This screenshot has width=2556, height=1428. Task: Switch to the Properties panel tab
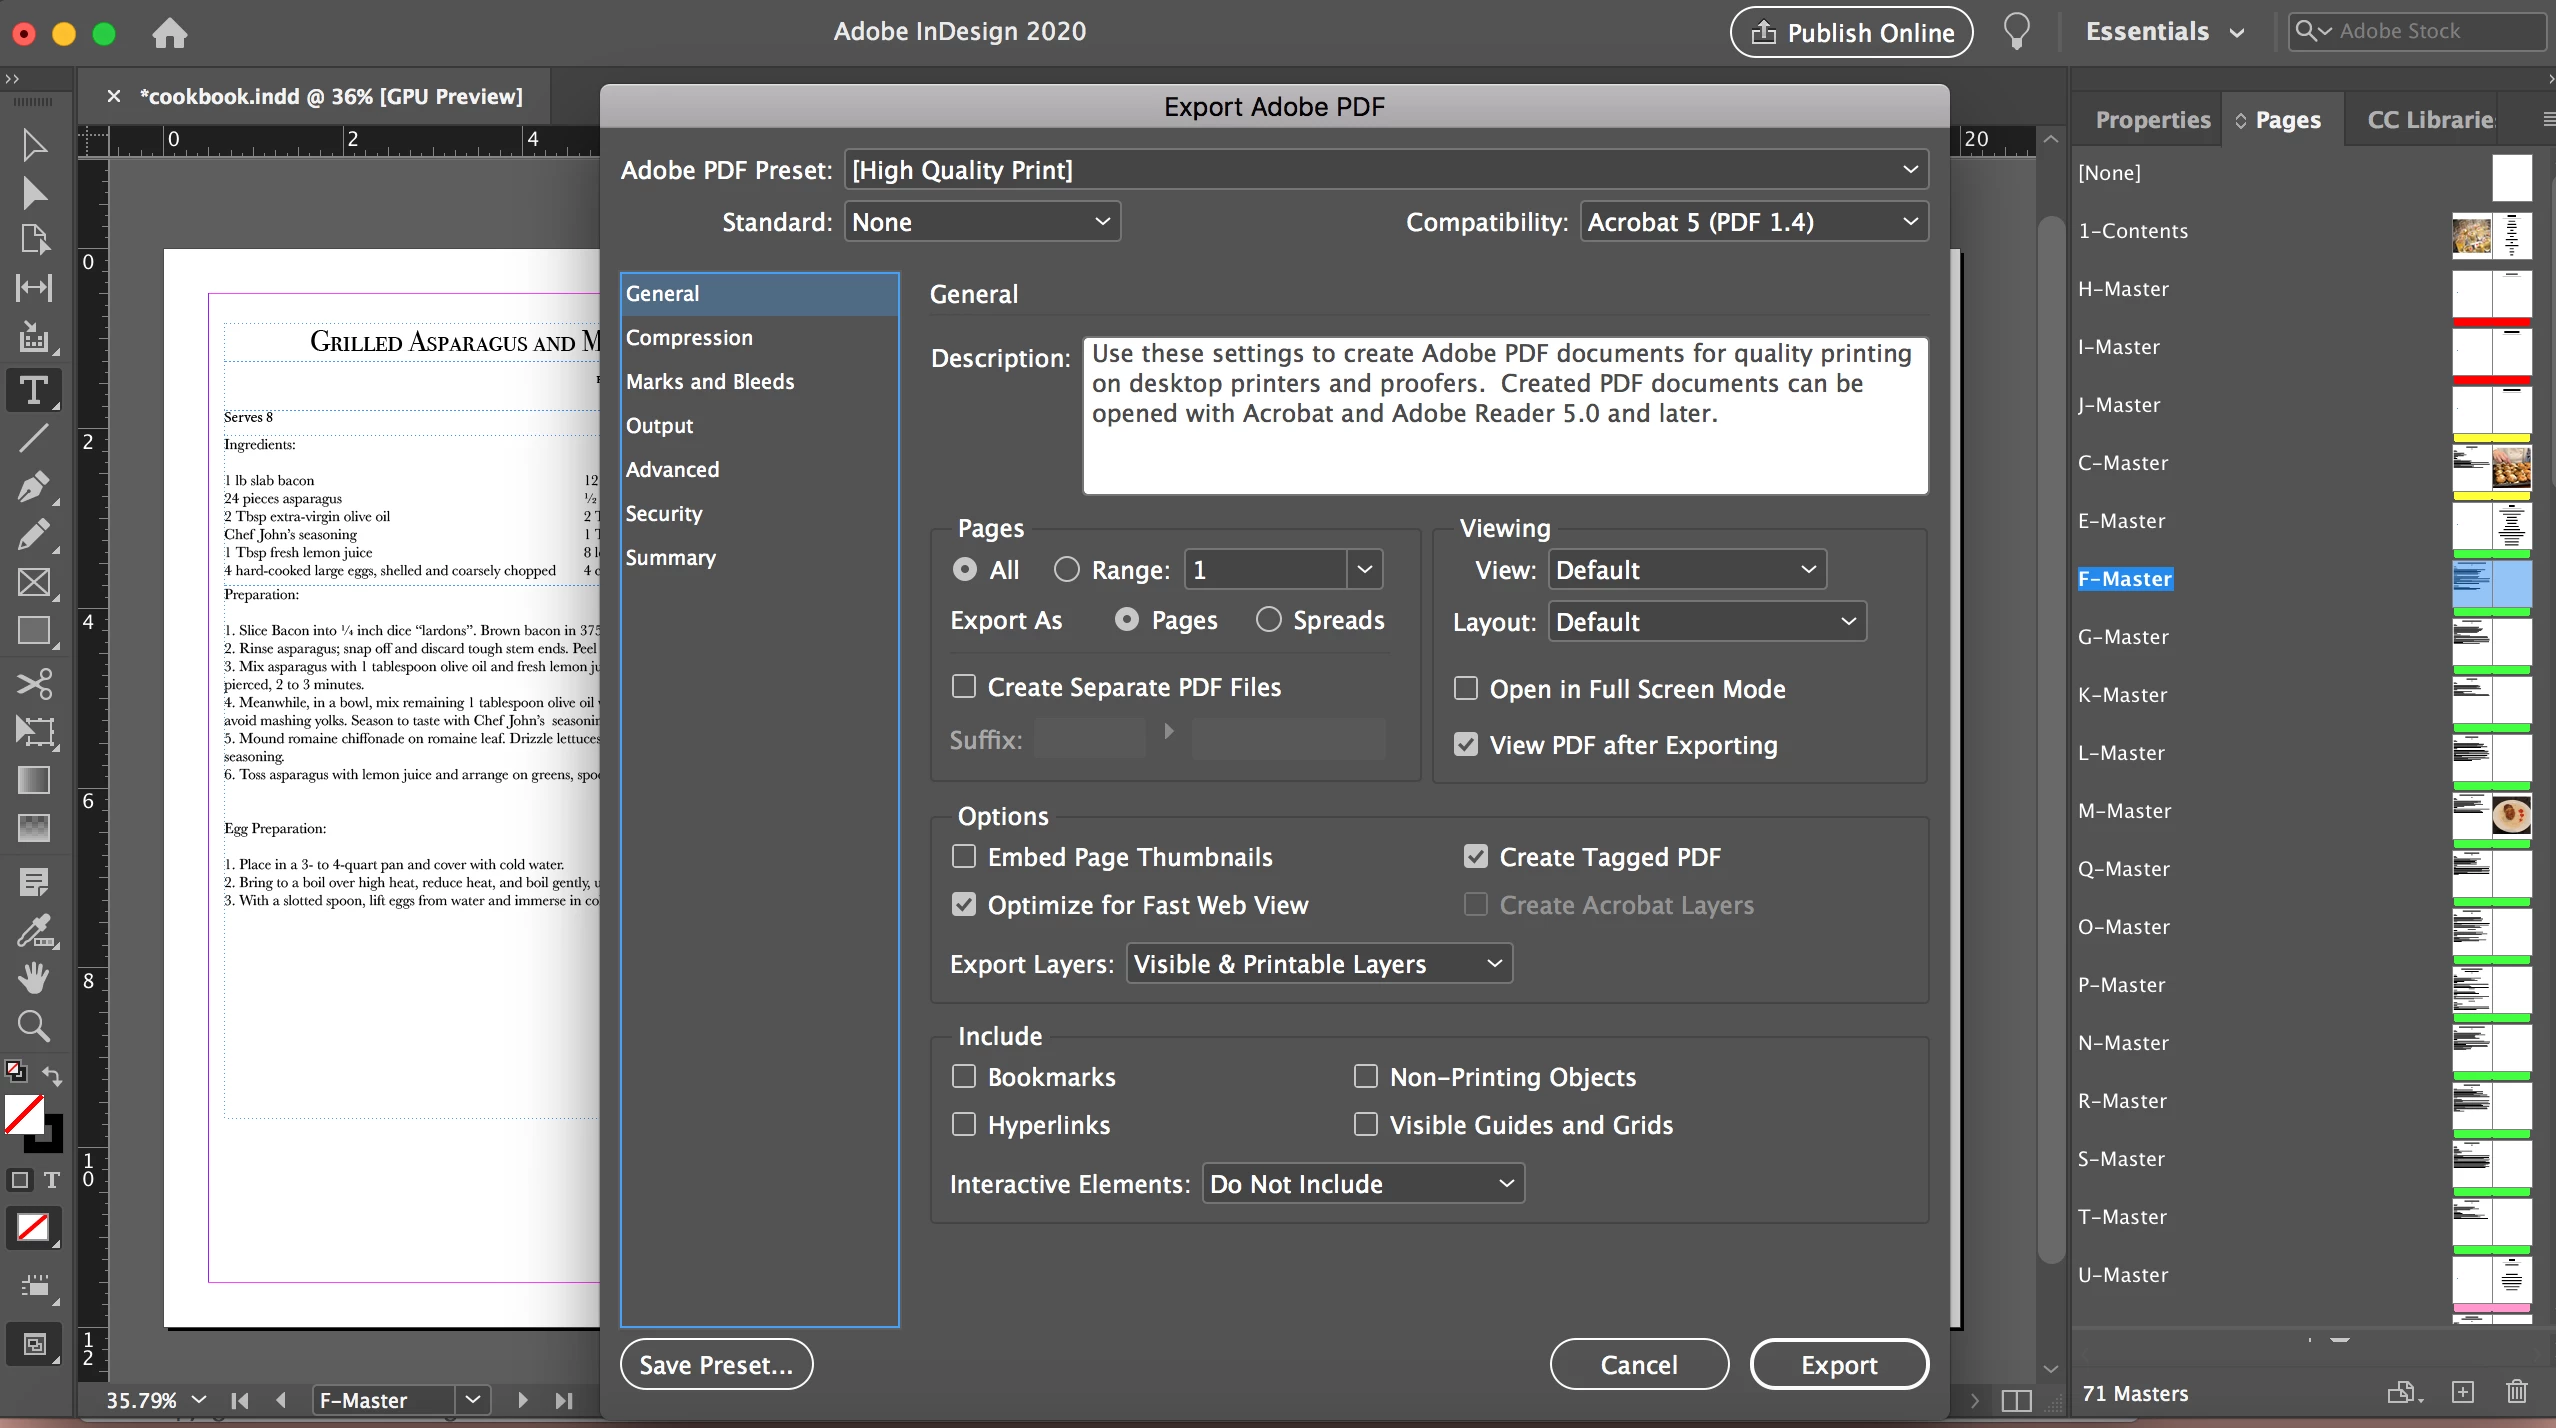click(2152, 120)
